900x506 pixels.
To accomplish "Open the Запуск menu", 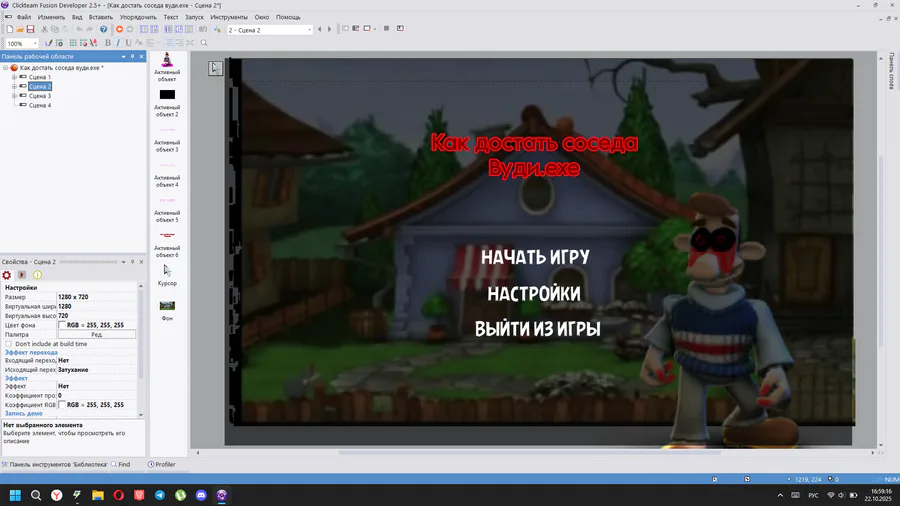I will [x=194, y=17].
